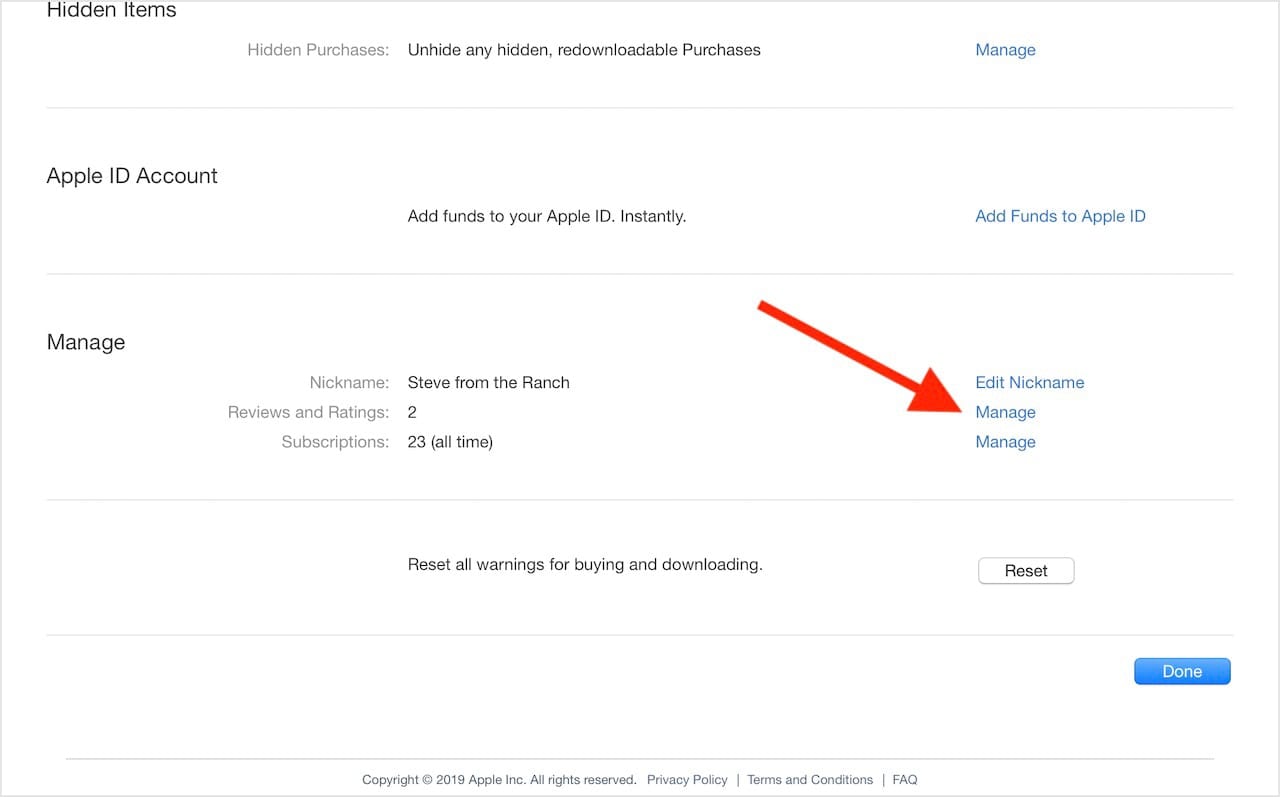Open the Privacy Policy footer link
The width and height of the screenshot is (1280, 797).
tap(687, 780)
